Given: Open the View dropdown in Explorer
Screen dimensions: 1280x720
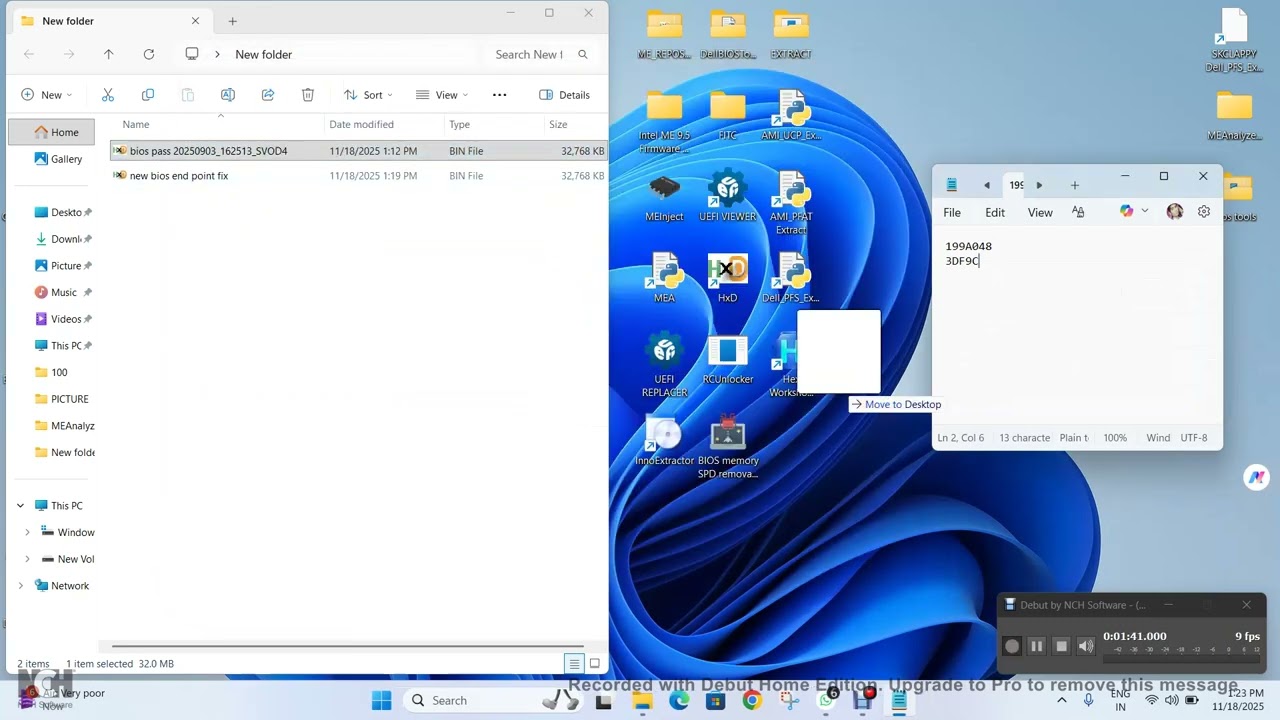Looking at the screenshot, I should [442, 95].
